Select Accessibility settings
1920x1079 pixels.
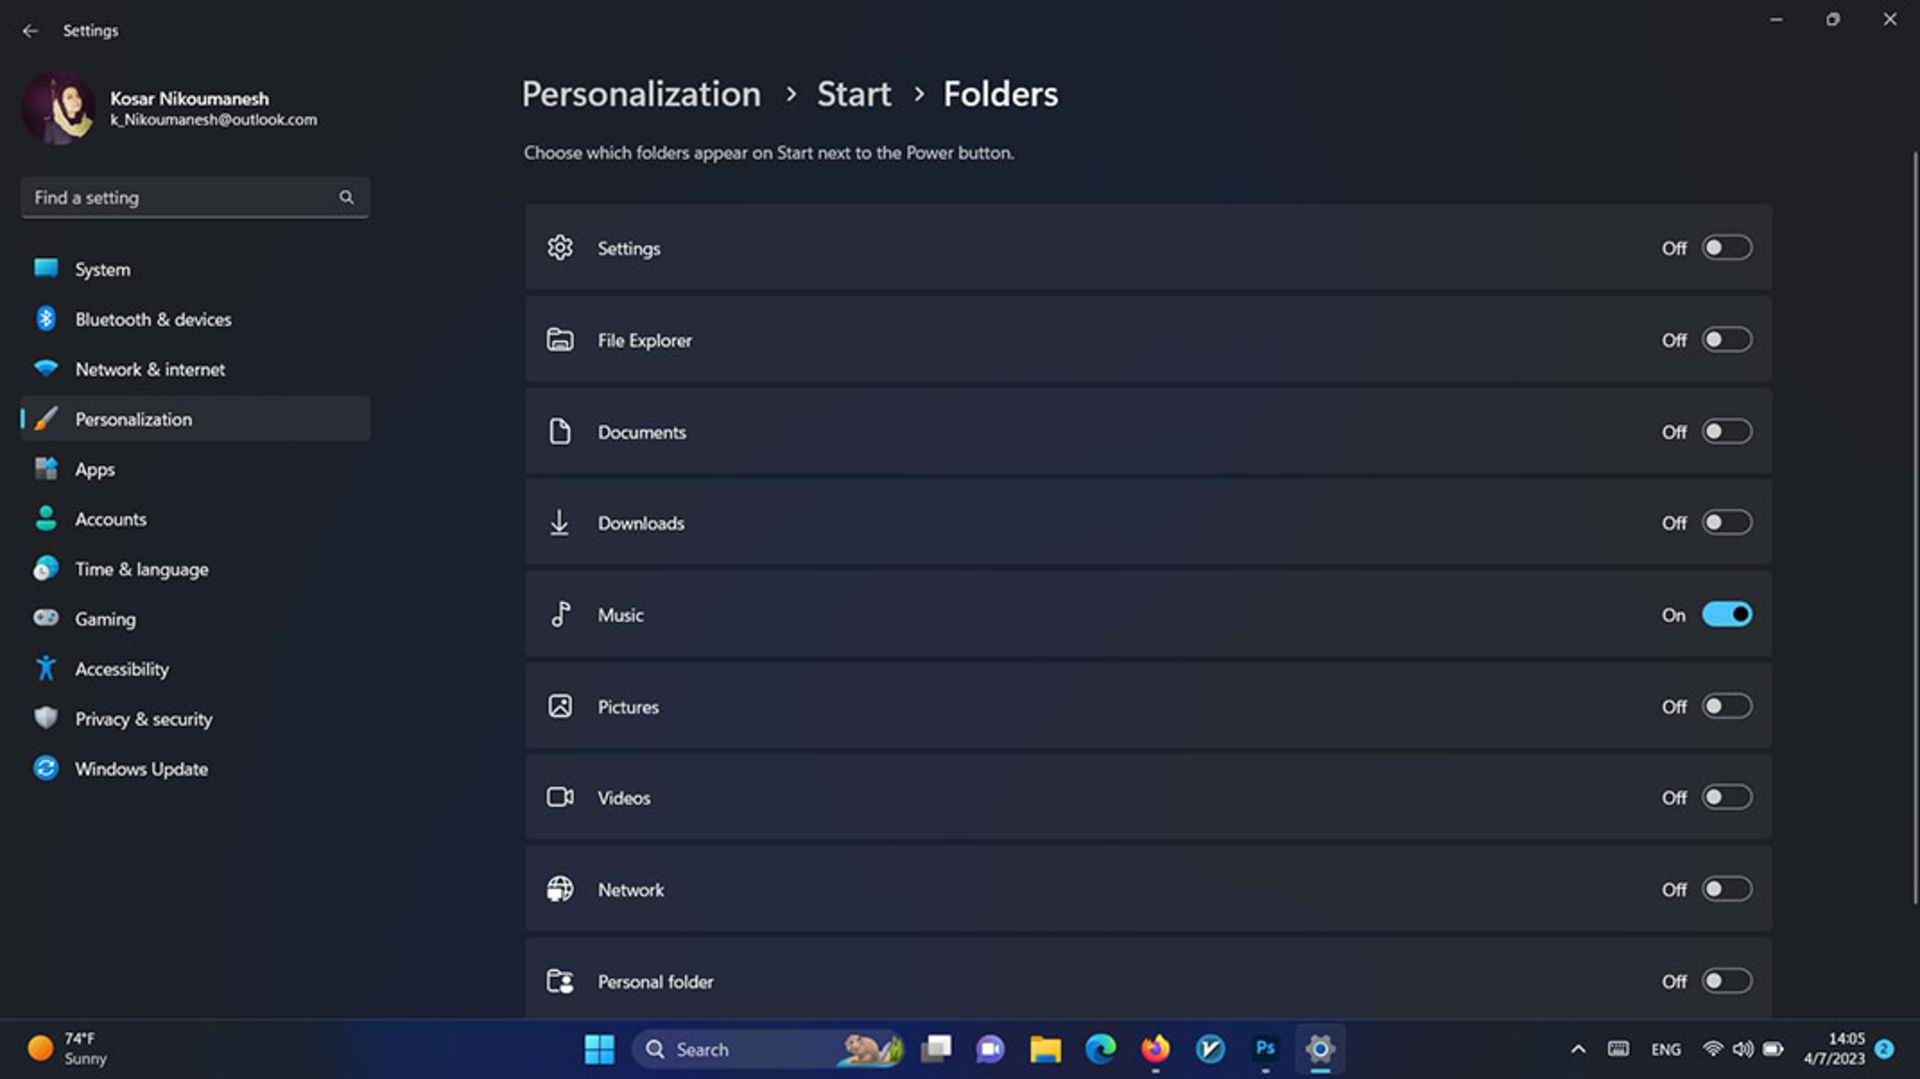(121, 668)
